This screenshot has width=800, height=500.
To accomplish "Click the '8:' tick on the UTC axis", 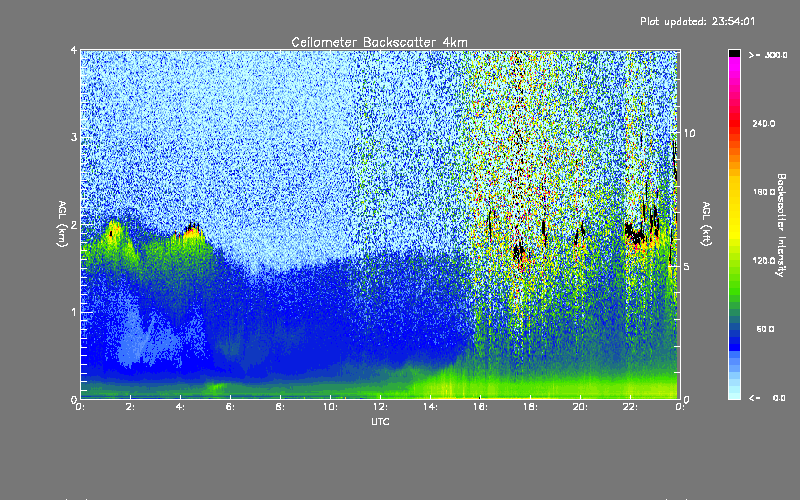I will (281, 407).
